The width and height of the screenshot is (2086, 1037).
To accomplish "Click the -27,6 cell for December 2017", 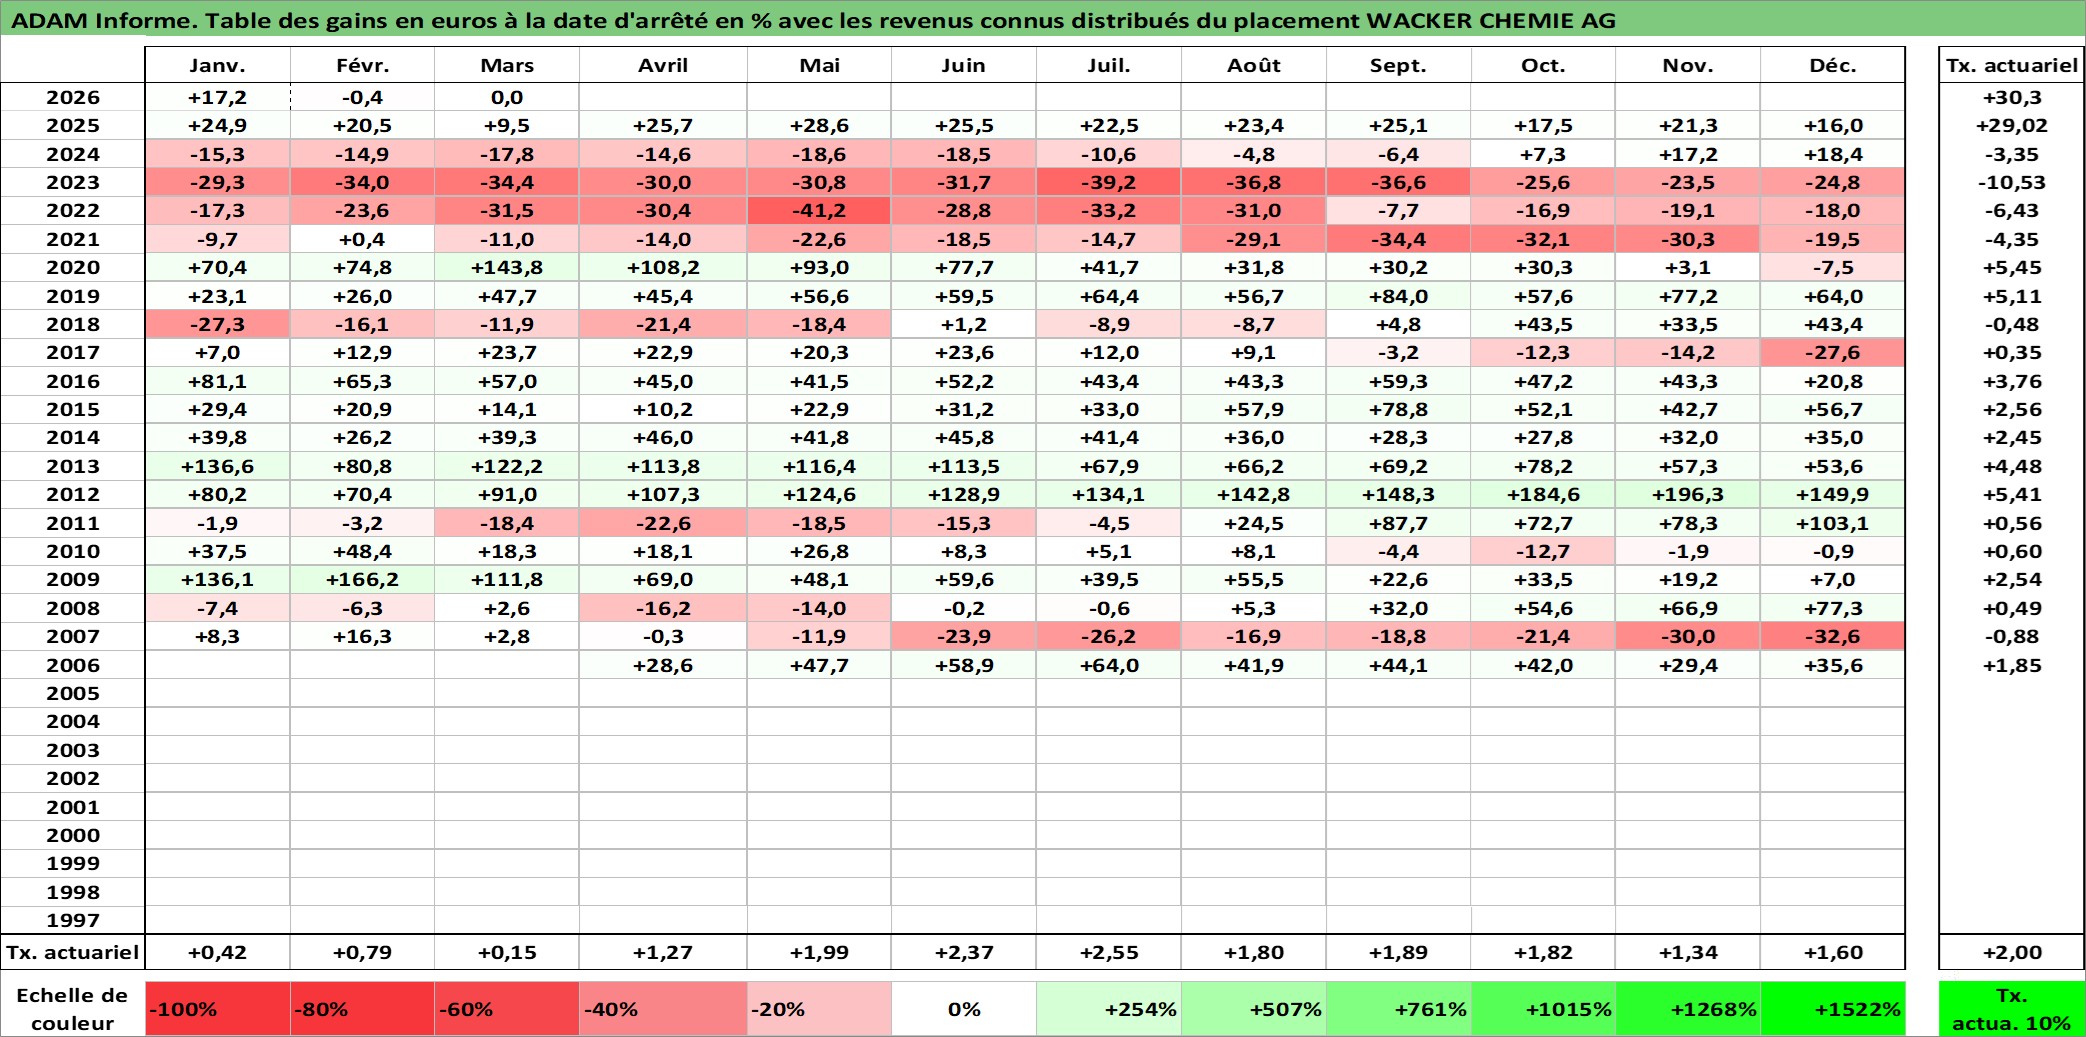I will click(1833, 352).
